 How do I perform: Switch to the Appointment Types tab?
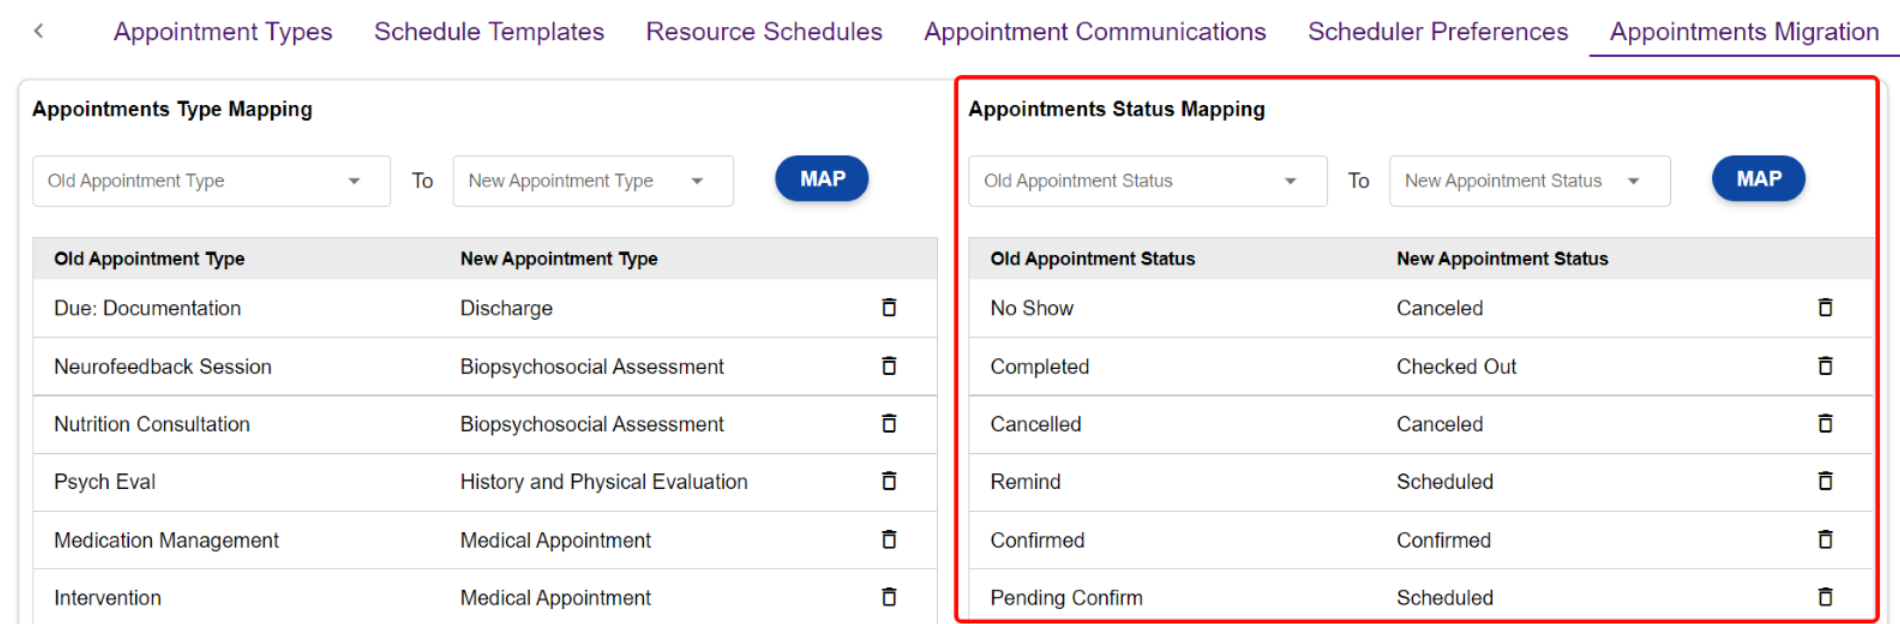point(223,32)
